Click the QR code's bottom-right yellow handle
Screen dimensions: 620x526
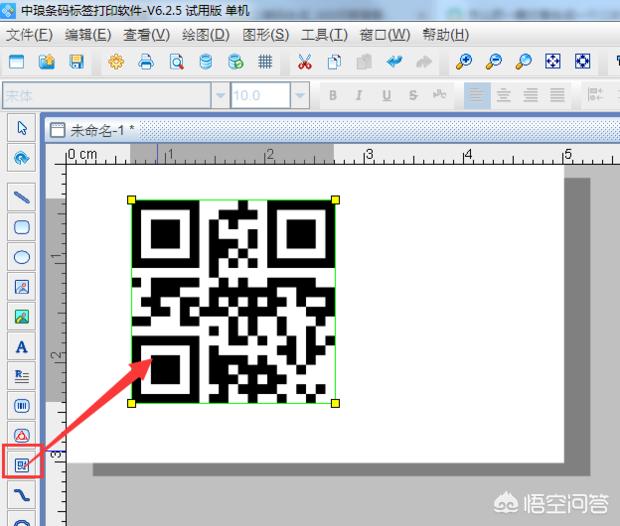335,403
